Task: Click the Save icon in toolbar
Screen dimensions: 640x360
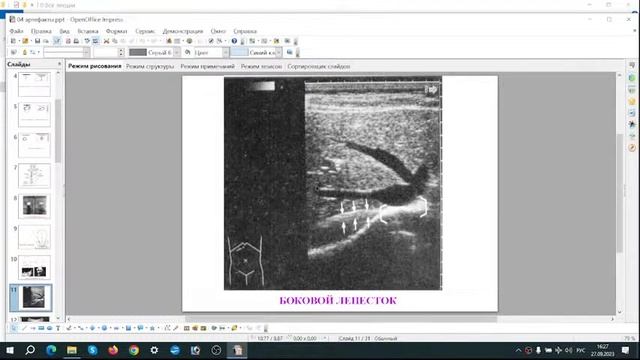Action: click(37, 41)
